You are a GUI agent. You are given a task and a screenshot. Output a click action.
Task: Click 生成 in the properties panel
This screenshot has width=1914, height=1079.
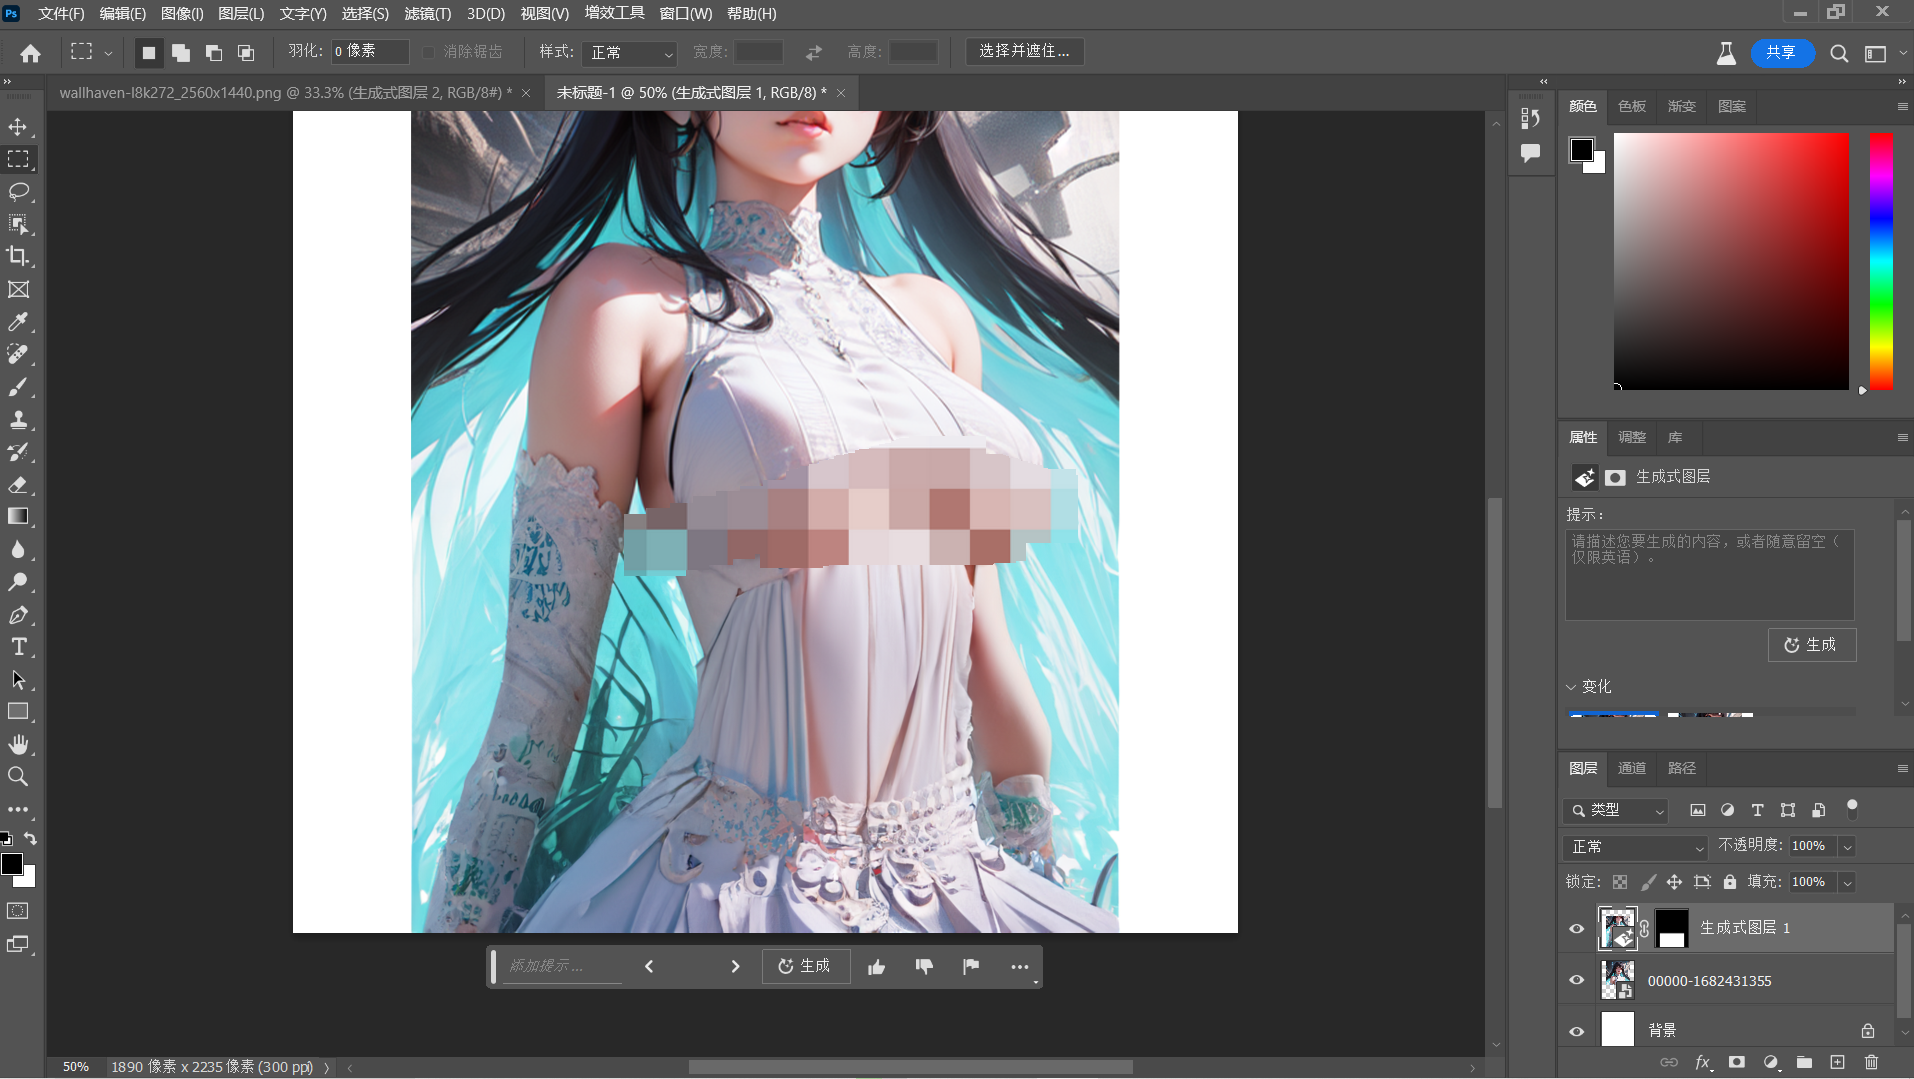(x=1811, y=645)
